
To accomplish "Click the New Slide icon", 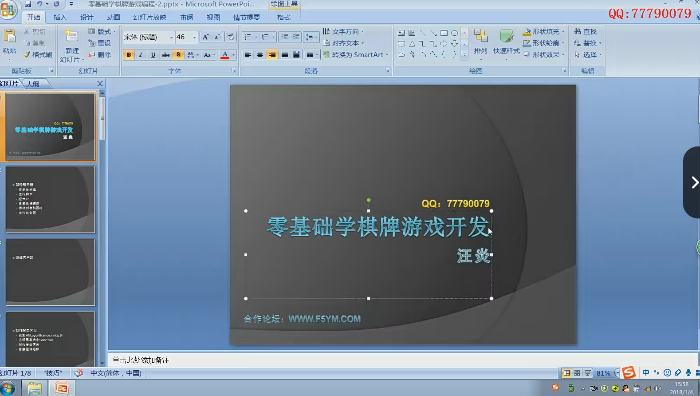I will click(71, 37).
